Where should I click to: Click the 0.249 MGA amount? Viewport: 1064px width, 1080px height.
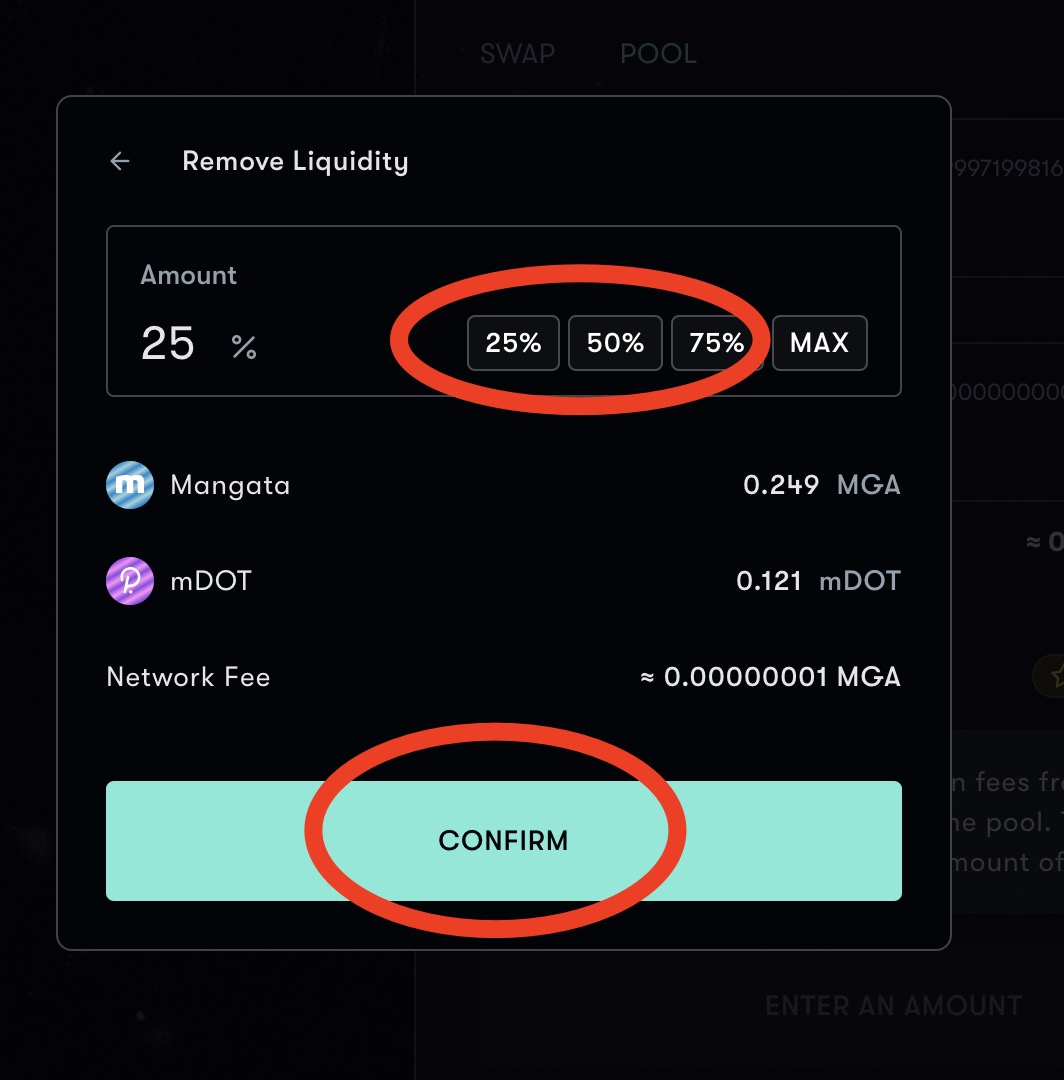[x=821, y=486]
